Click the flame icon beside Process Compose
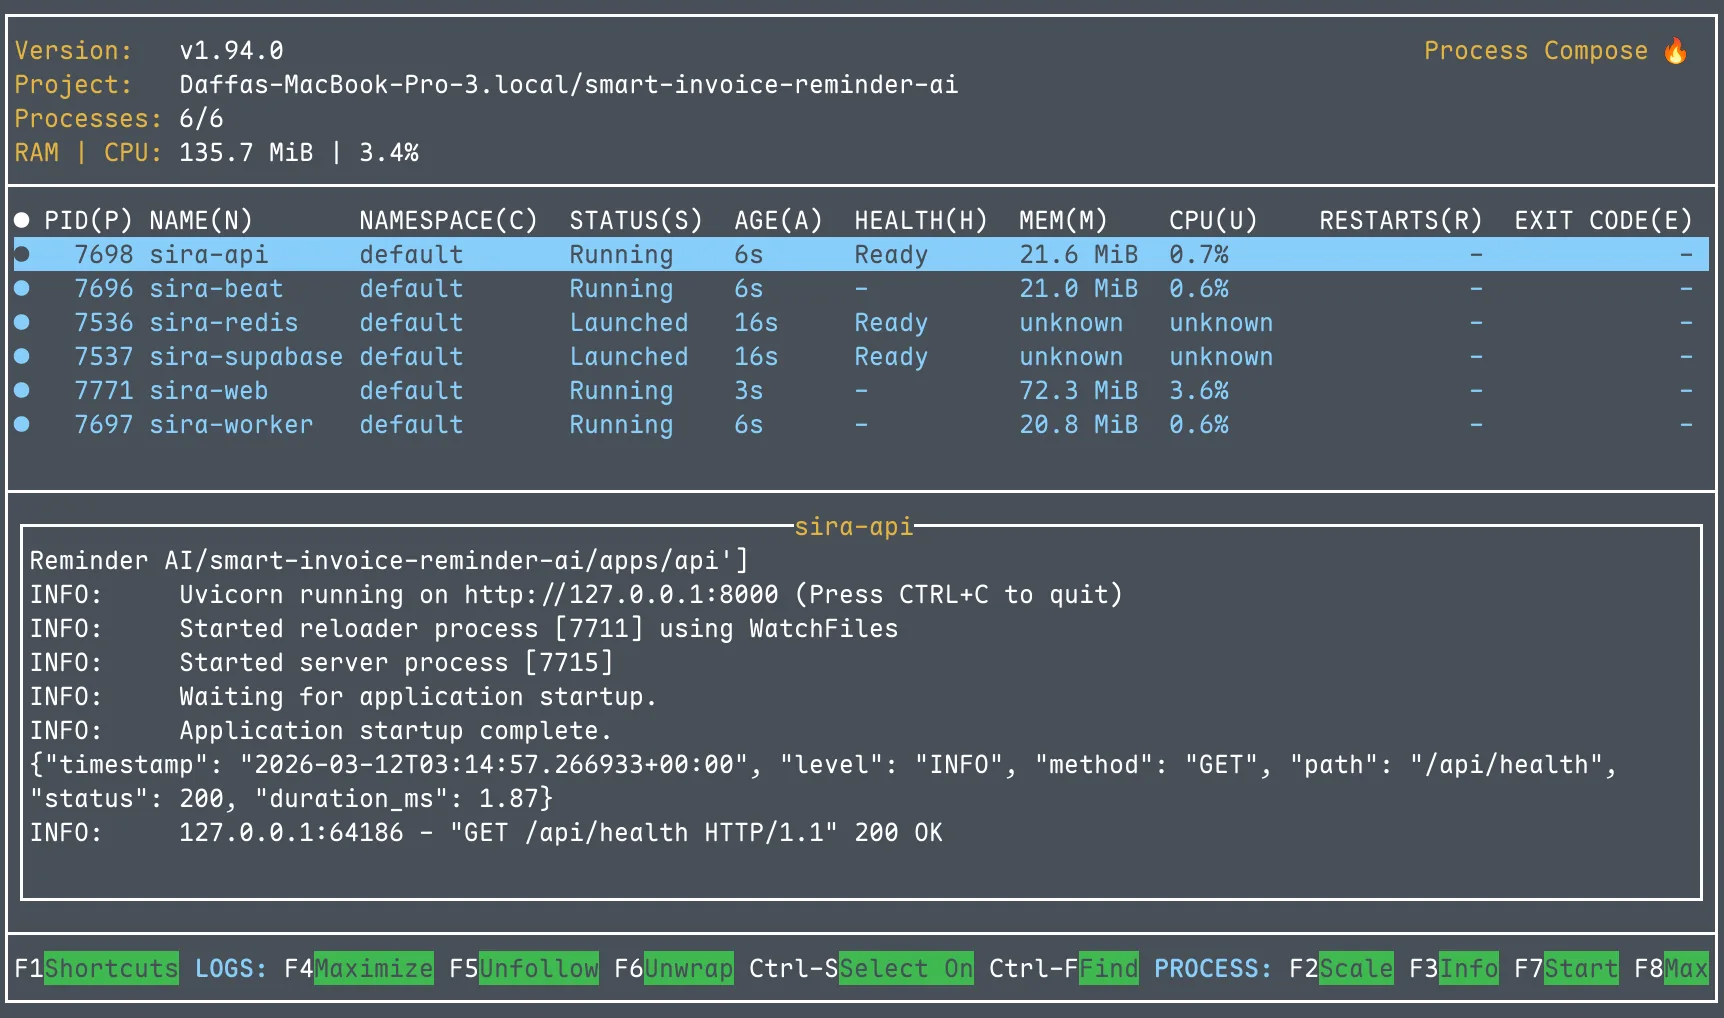The height and width of the screenshot is (1018, 1724). tap(1674, 50)
